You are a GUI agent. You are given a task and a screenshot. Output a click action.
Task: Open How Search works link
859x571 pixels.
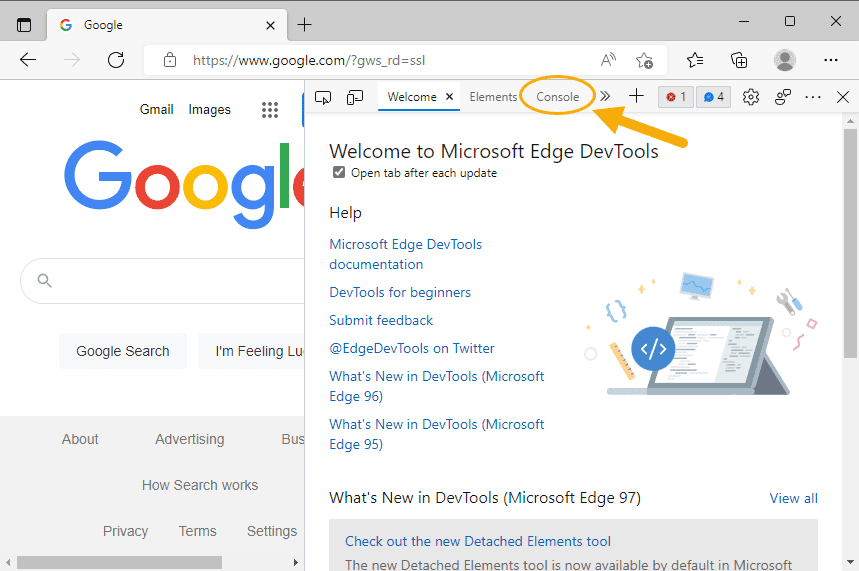click(x=200, y=486)
